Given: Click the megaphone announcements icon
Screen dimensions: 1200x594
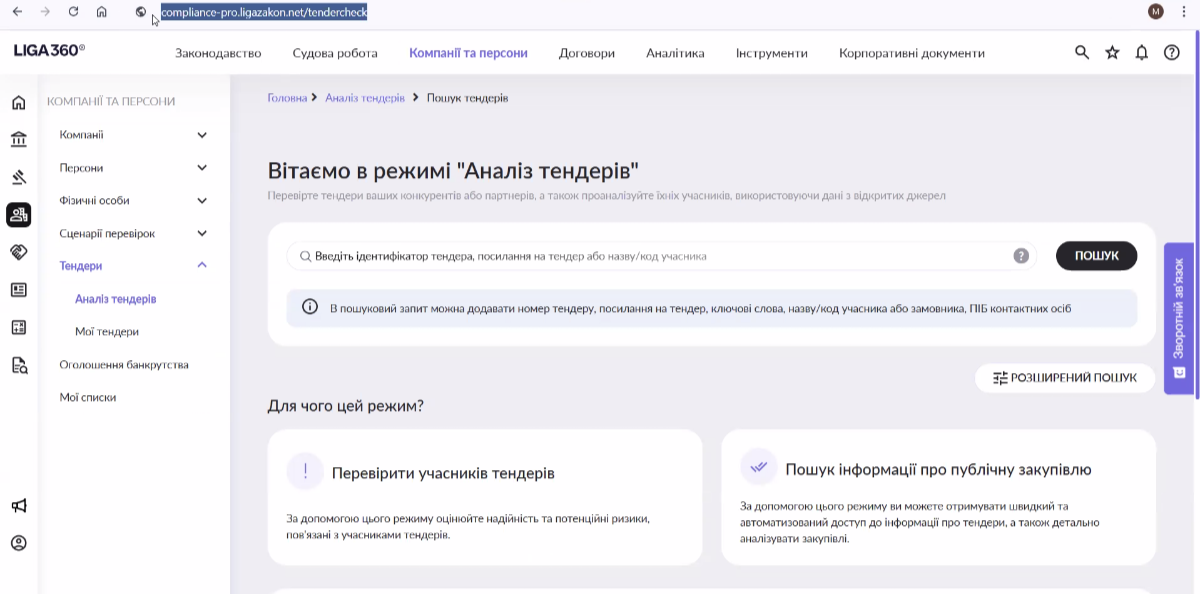Looking at the screenshot, I should click(18, 506).
